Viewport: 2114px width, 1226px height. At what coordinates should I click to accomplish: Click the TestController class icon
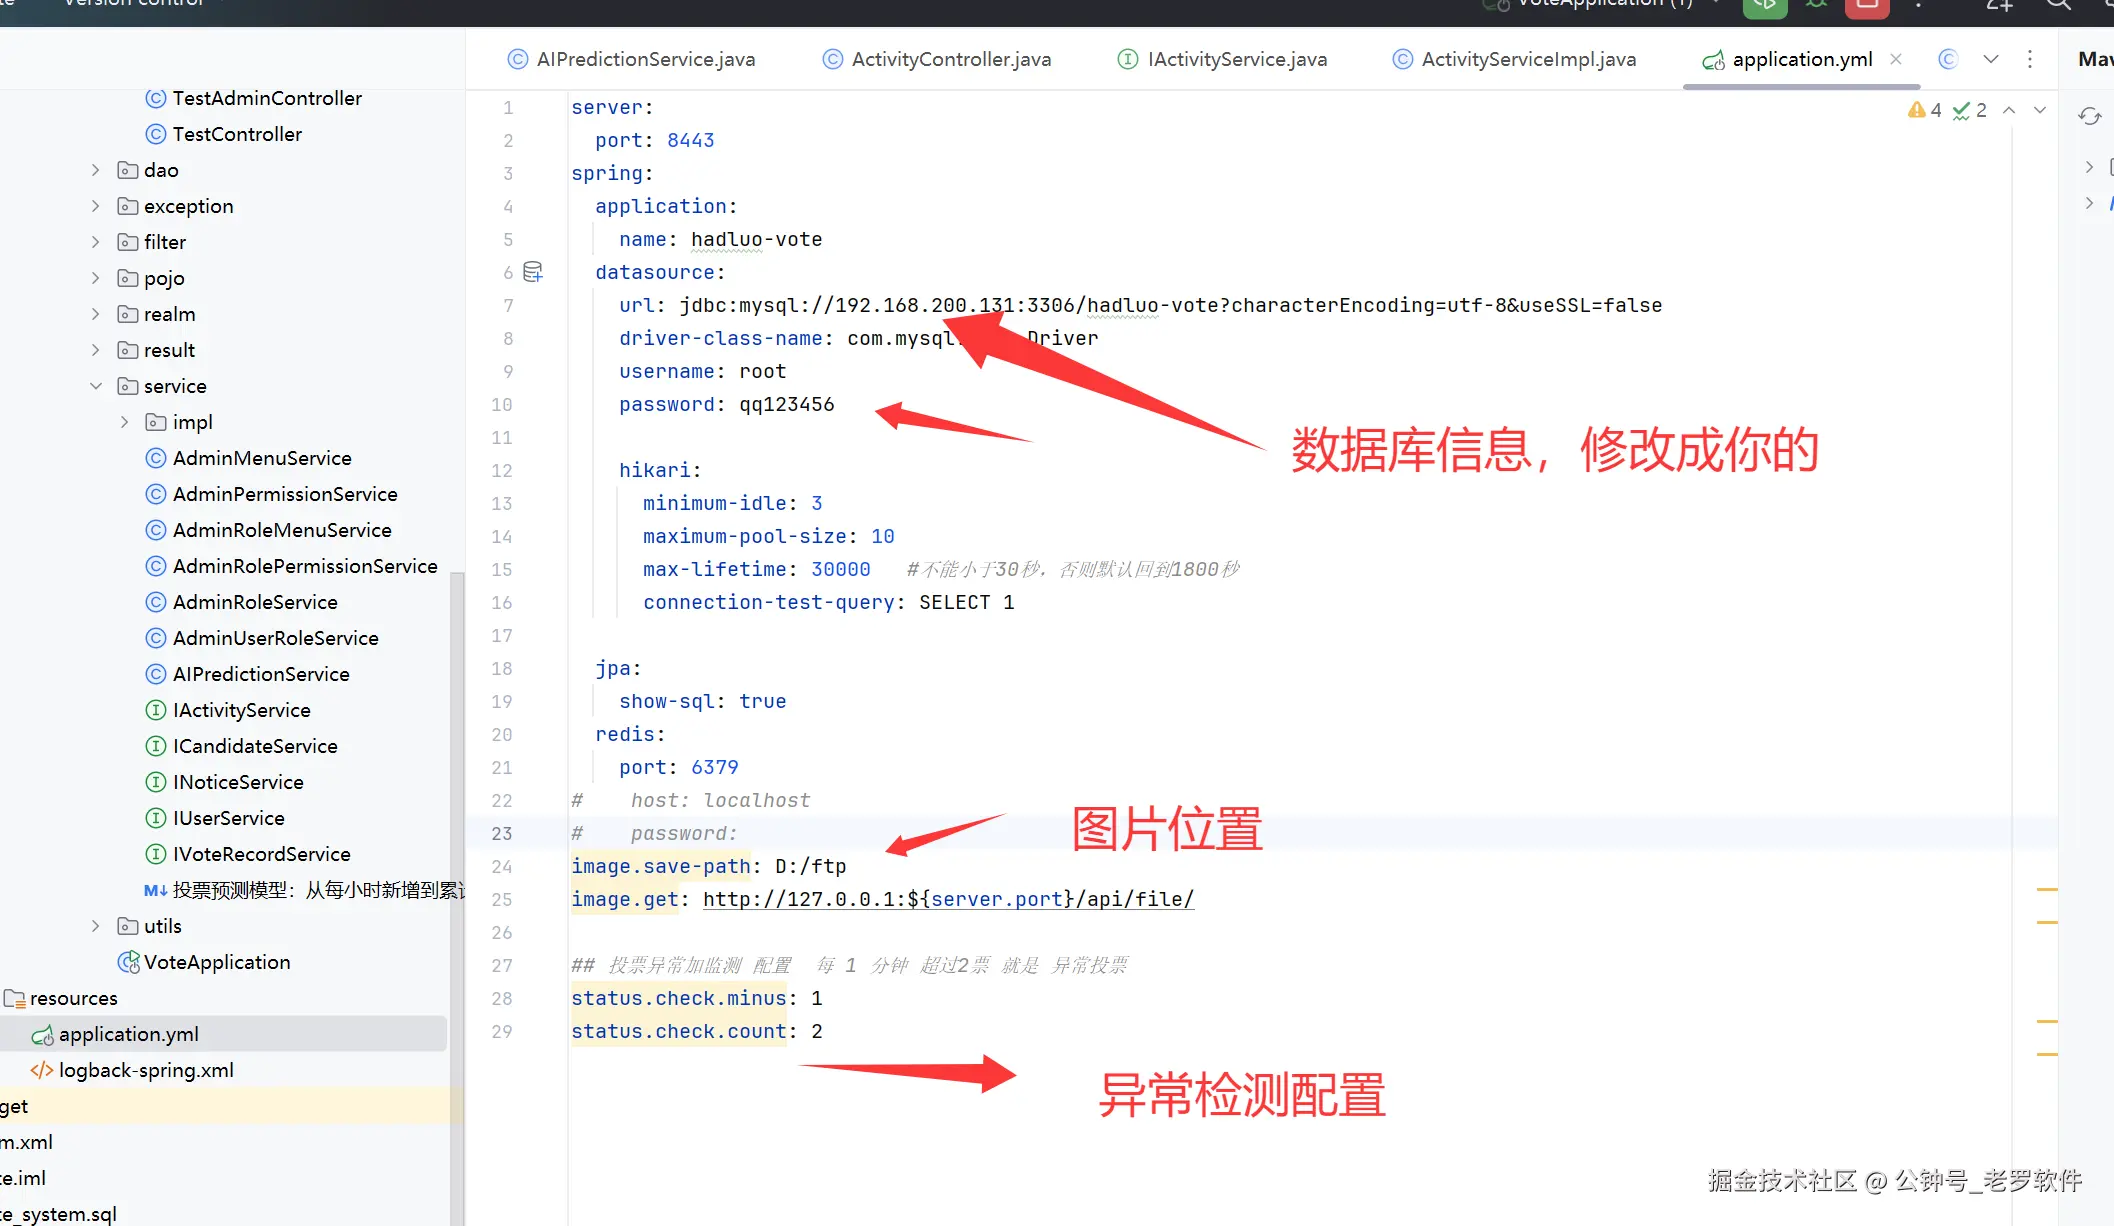(x=155, y=134)
